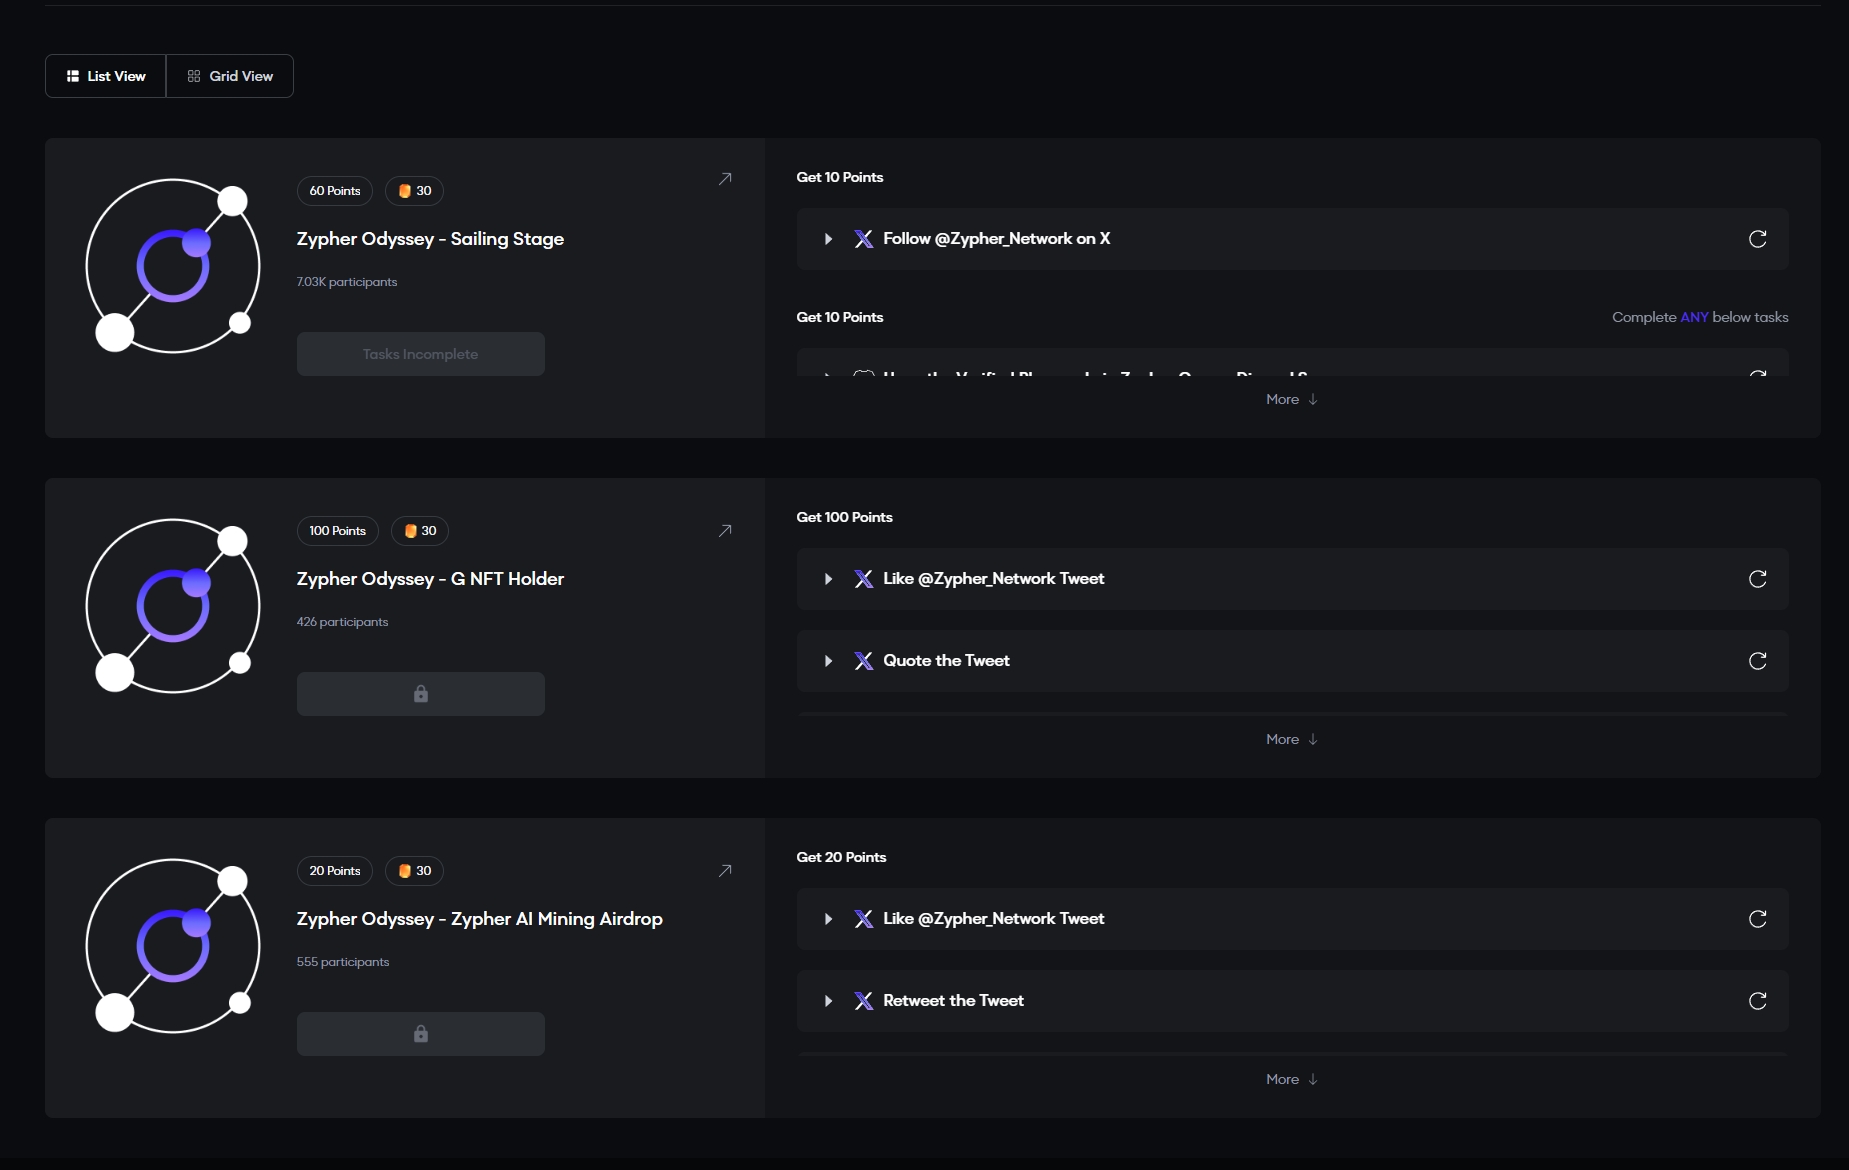Show more tasks for AI Mining Airdrop
1849x1170 pixels.
click(x=1291, y=1079)
